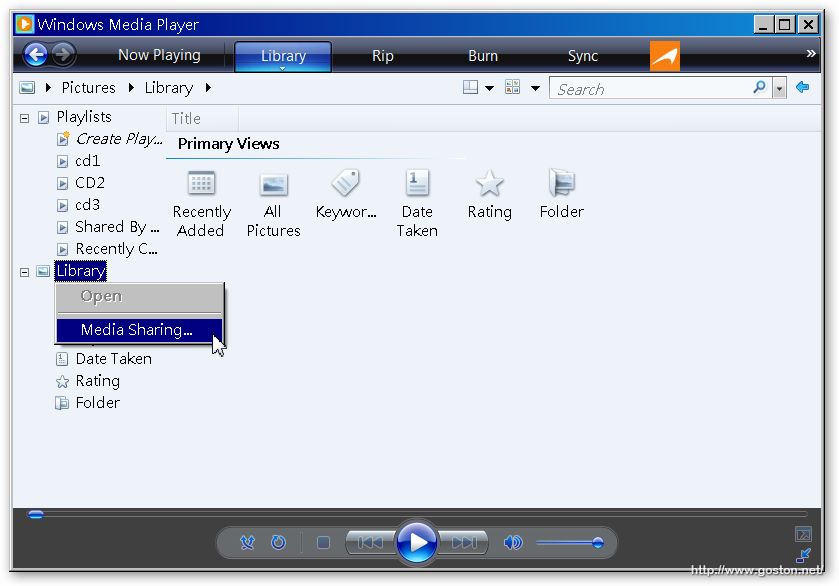Go forward with the Forward arrow button
839x586 pixels.
click(x=64, y=54)
